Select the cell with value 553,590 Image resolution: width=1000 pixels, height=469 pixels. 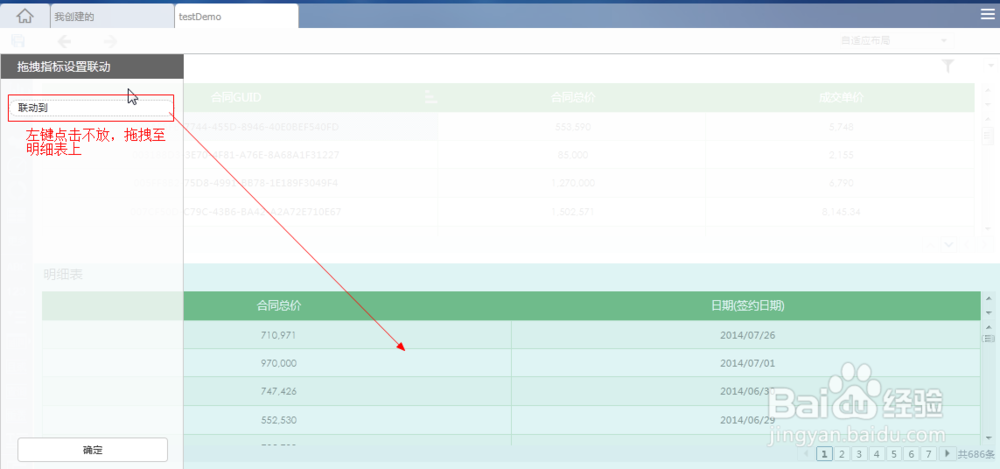(573, 126)
